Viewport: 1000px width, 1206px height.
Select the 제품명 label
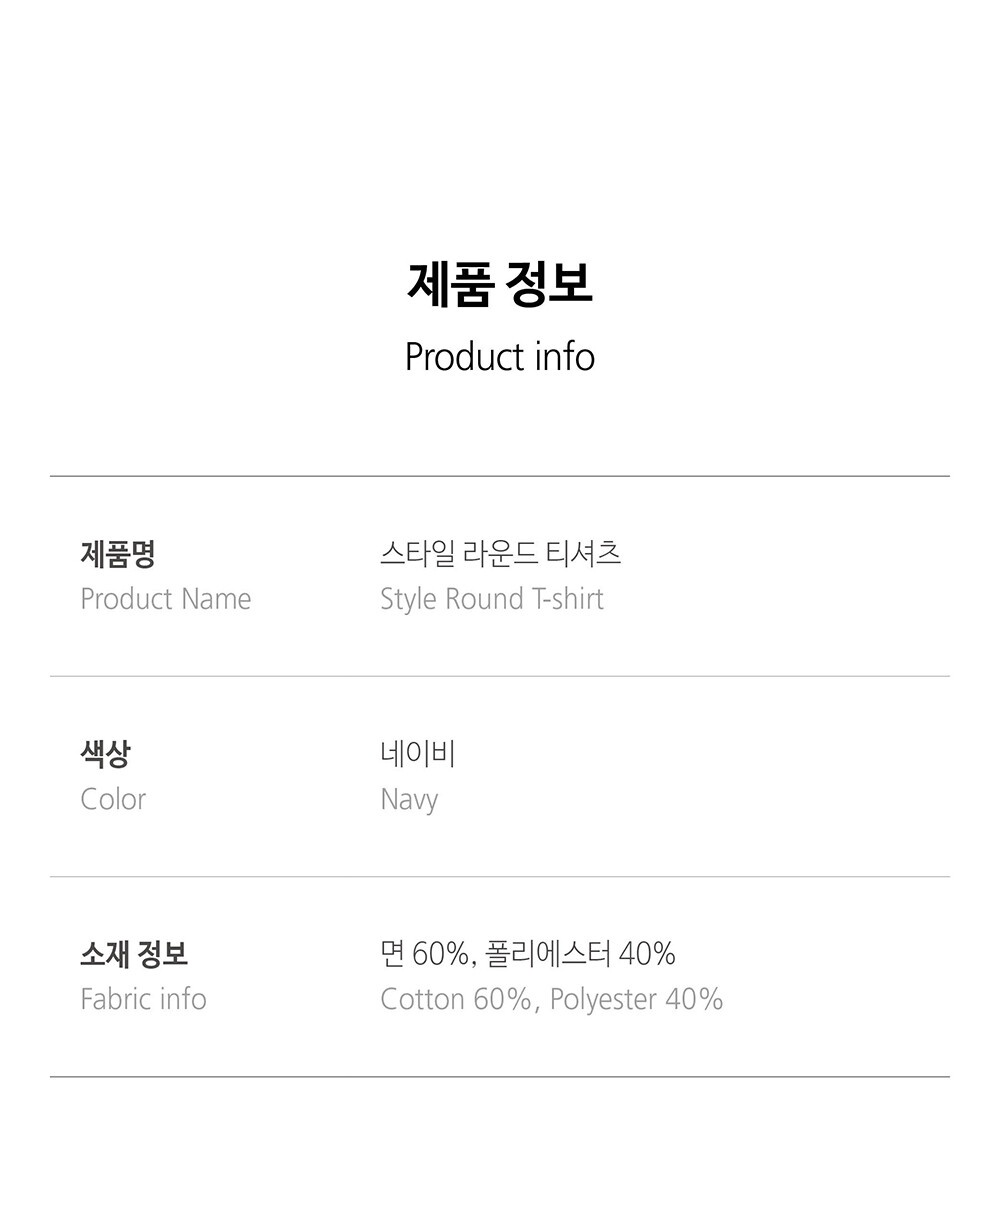click(x=117, y=553)
